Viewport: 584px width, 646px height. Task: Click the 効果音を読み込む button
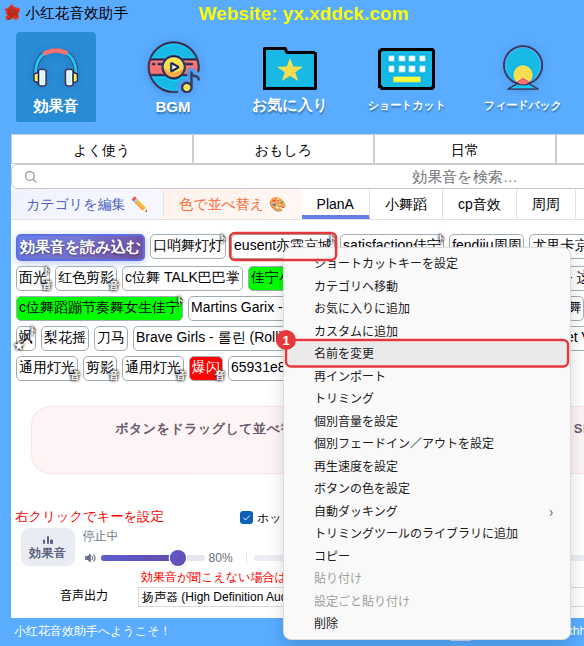pos(80,247)
